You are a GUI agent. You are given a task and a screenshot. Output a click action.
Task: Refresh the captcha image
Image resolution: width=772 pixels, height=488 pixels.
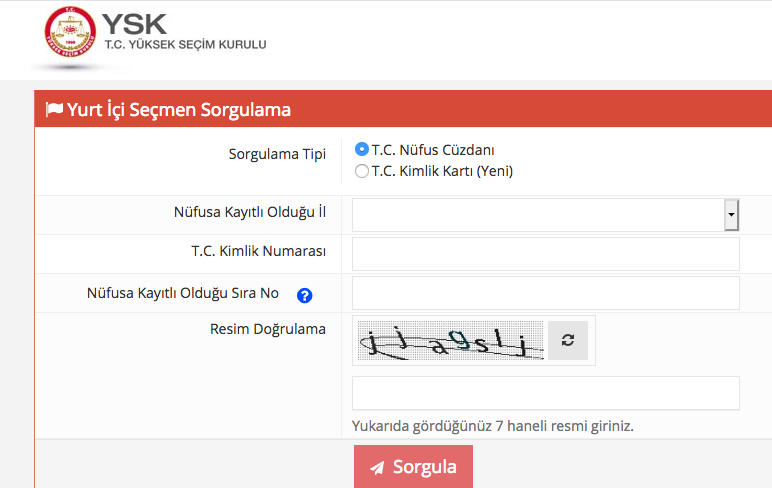568,340
